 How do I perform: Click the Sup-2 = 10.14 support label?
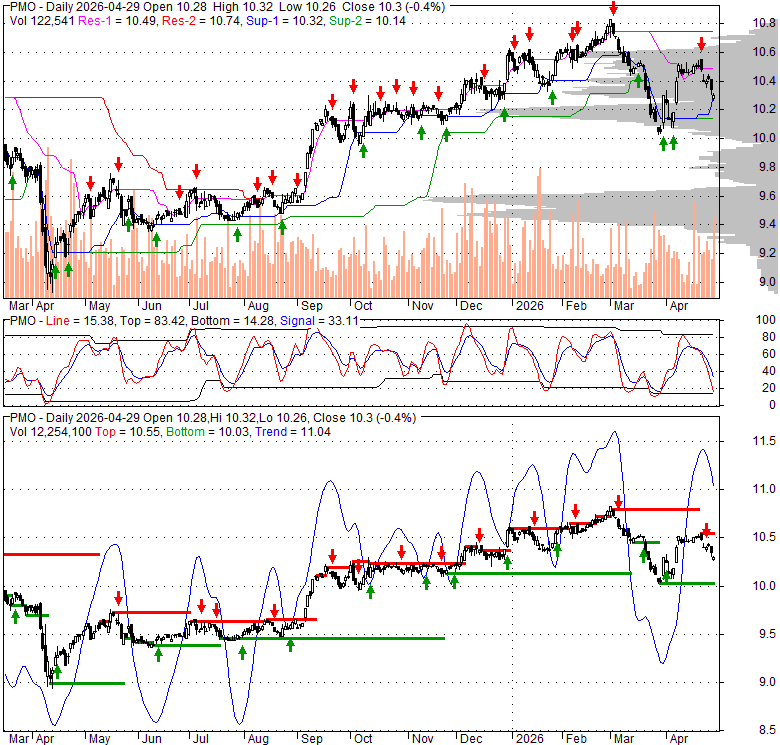[x=367, y=21]
